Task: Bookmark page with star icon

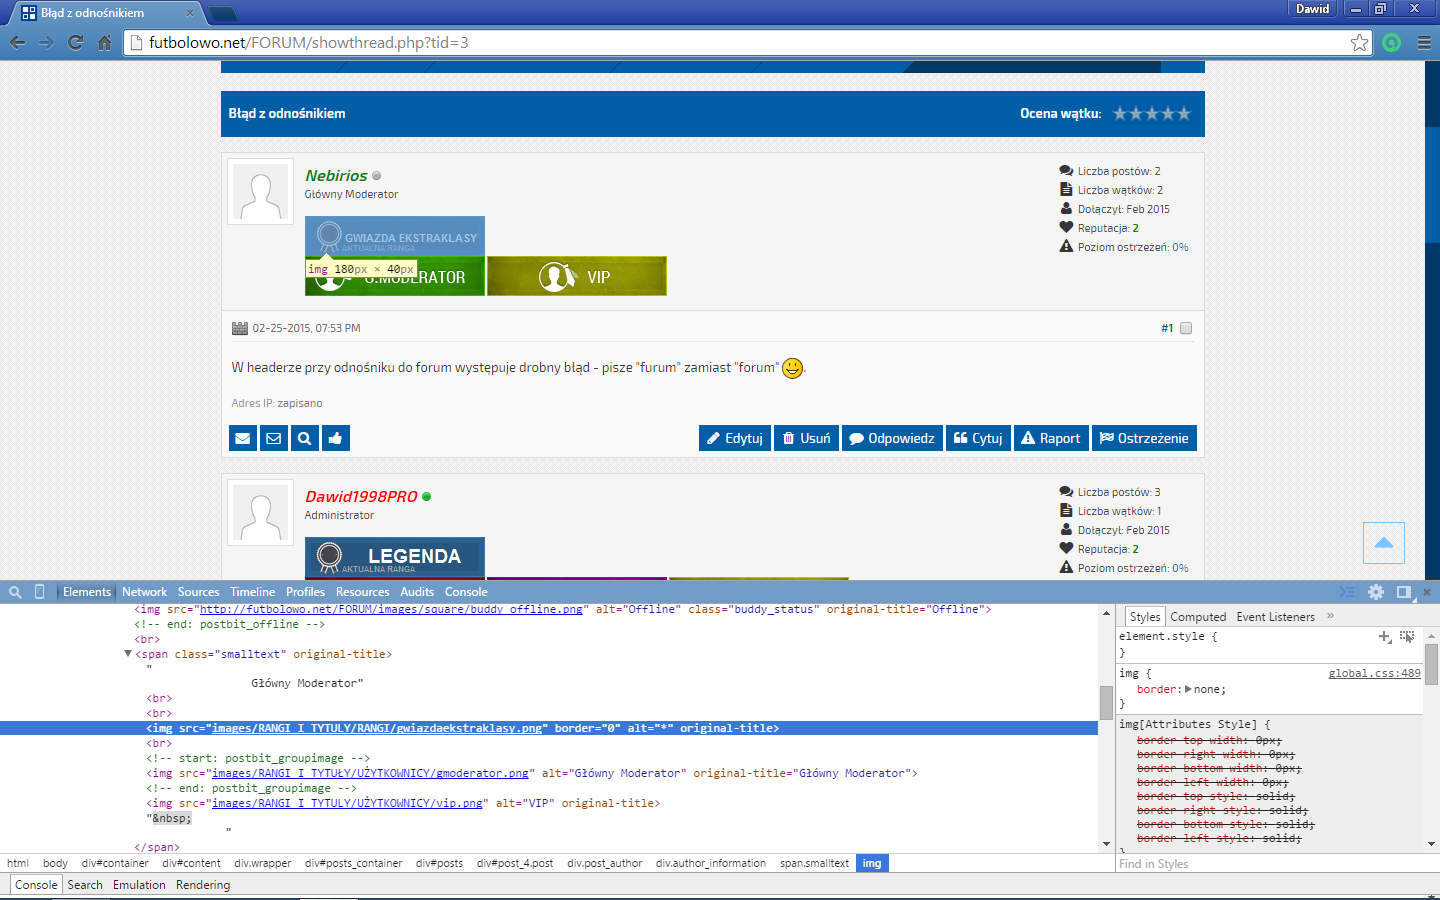Action: [x=1359, y=42]
